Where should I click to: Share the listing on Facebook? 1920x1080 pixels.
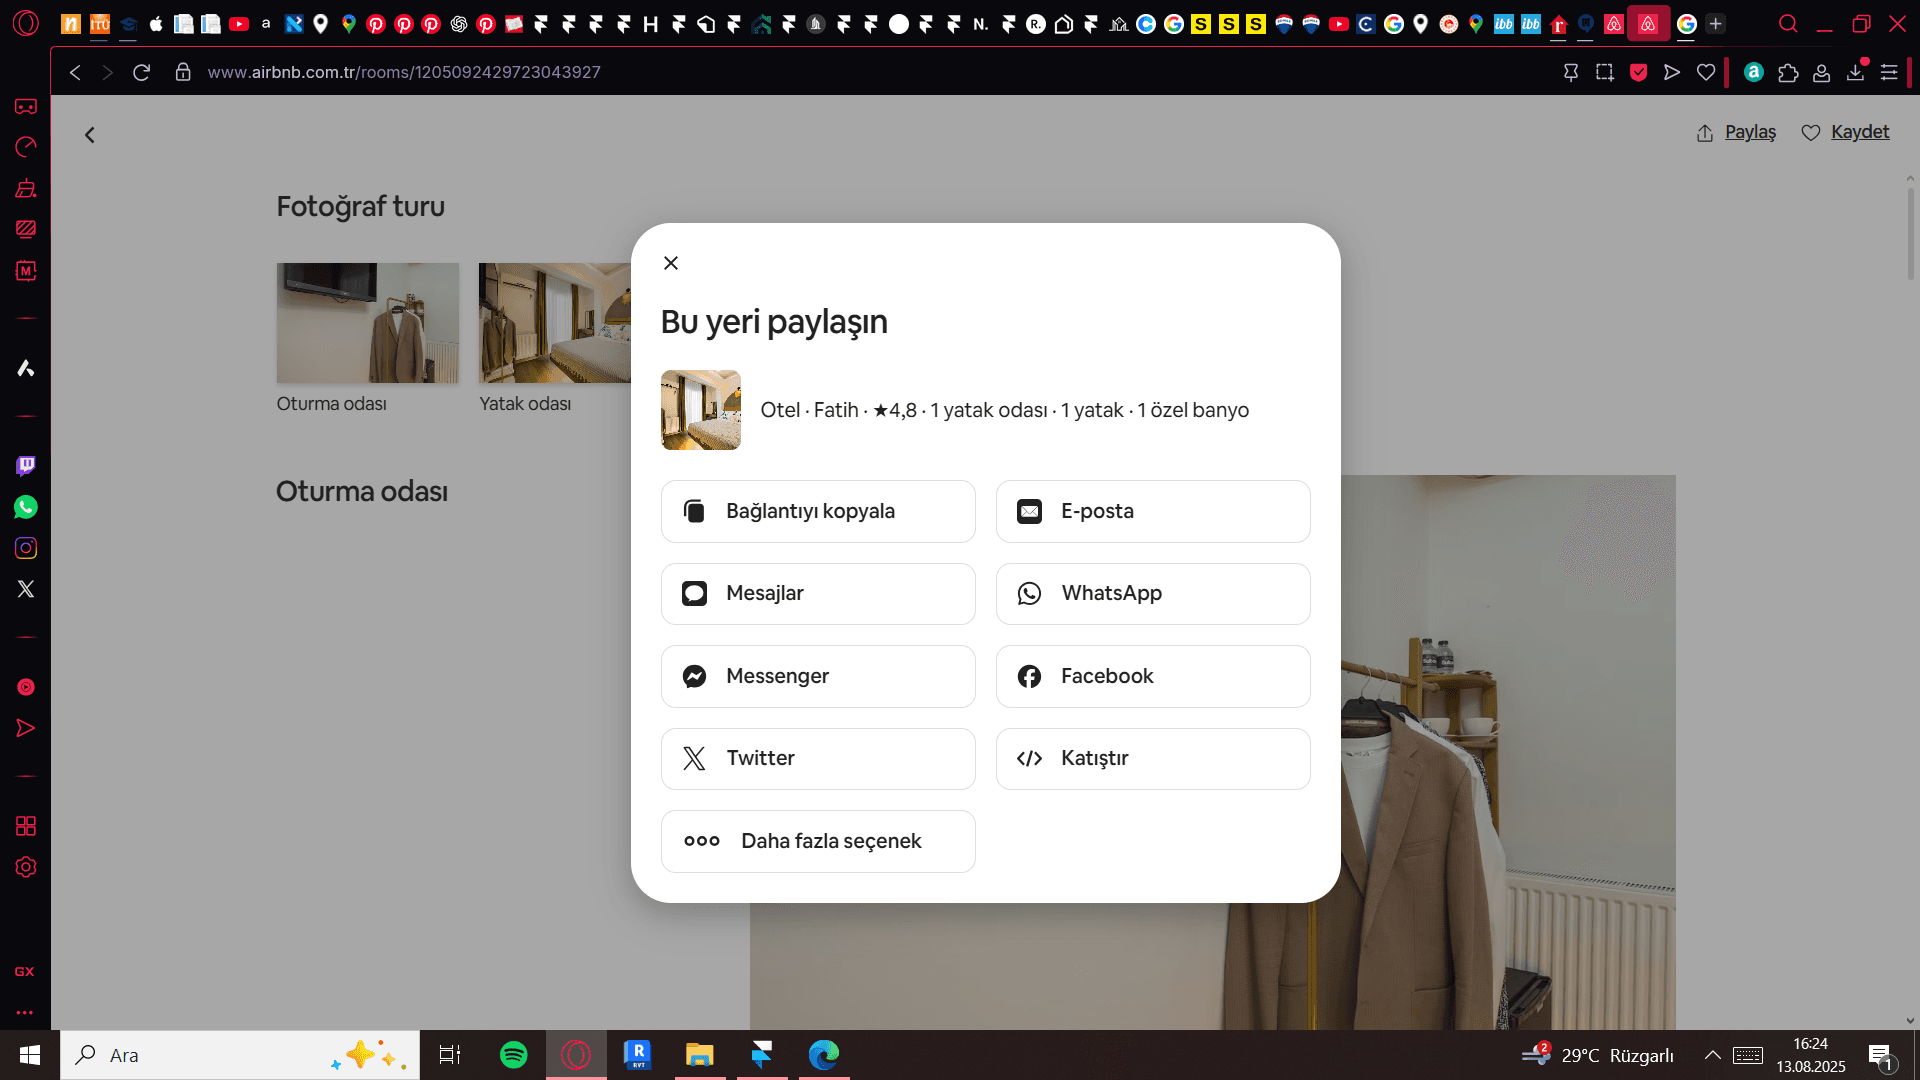pyautogui.click(x=1152, y=676)
